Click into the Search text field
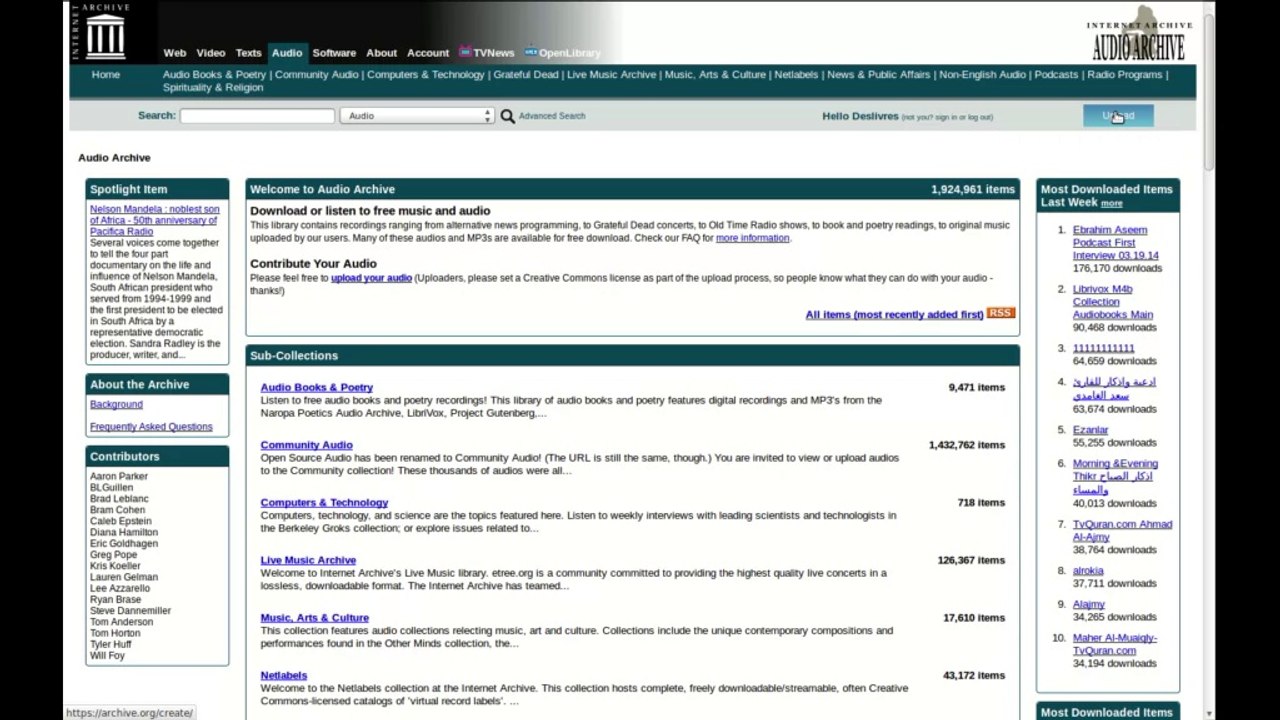Image resolution: width=1280 pixels, height=720 pixels. tap(257, 116)
